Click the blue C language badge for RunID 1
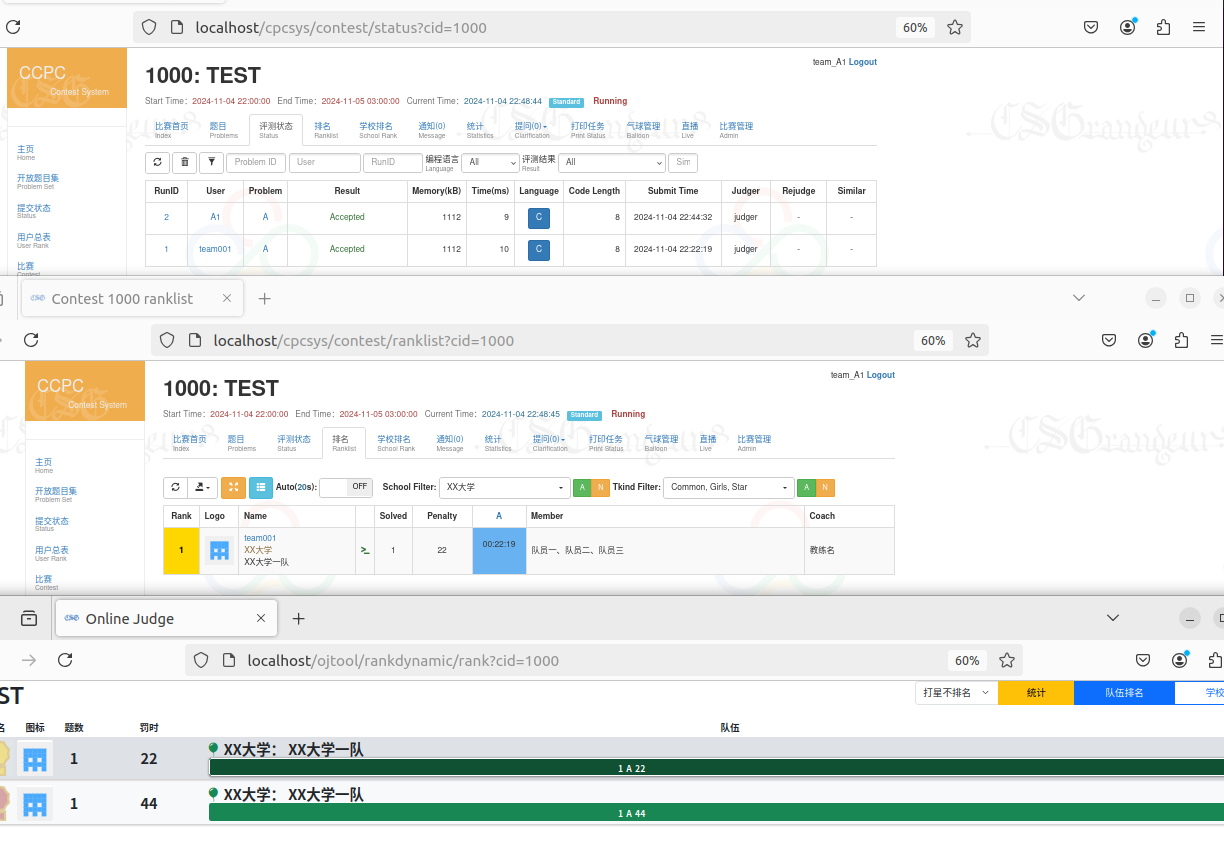This screenshot has width=1224, height=867. click(x=538, y=249)
